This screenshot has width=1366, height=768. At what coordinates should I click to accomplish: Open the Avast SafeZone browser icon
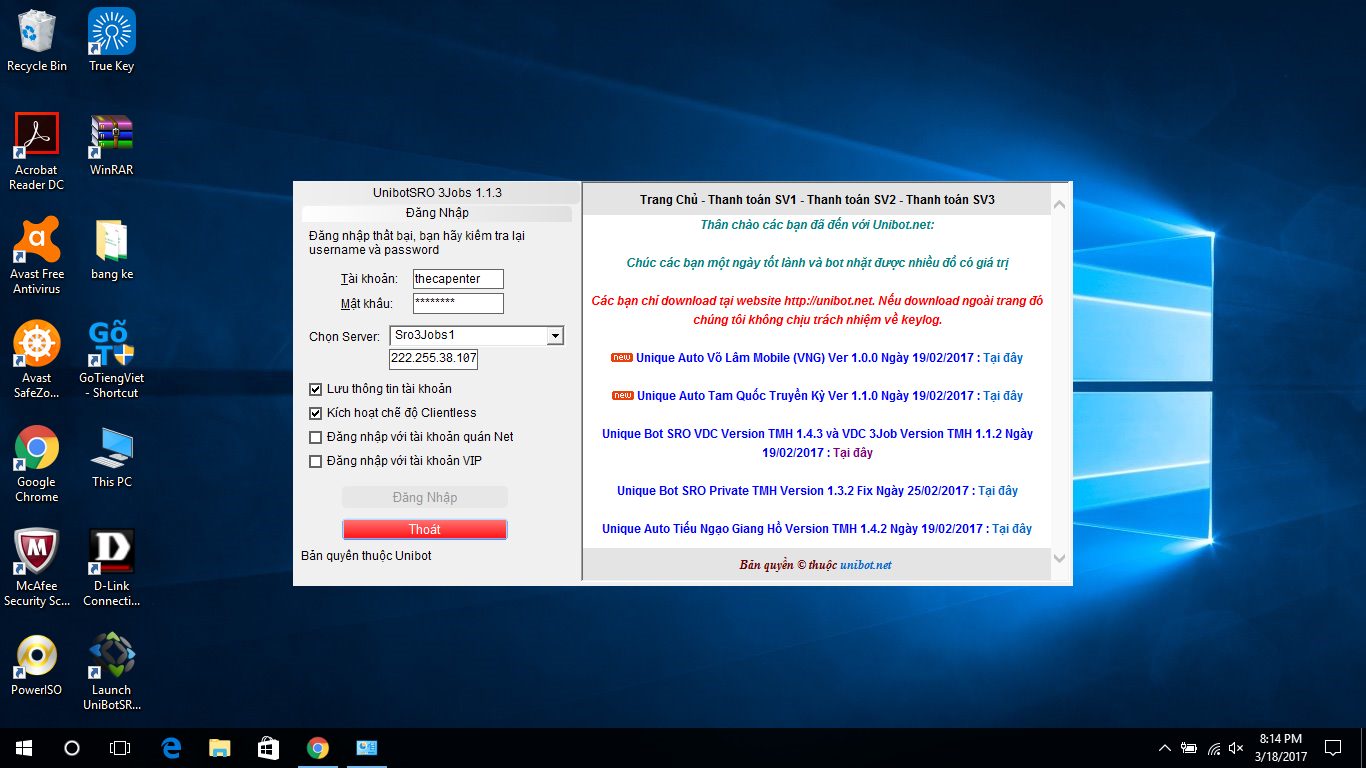pyautogui.click(x=37, y=345)
